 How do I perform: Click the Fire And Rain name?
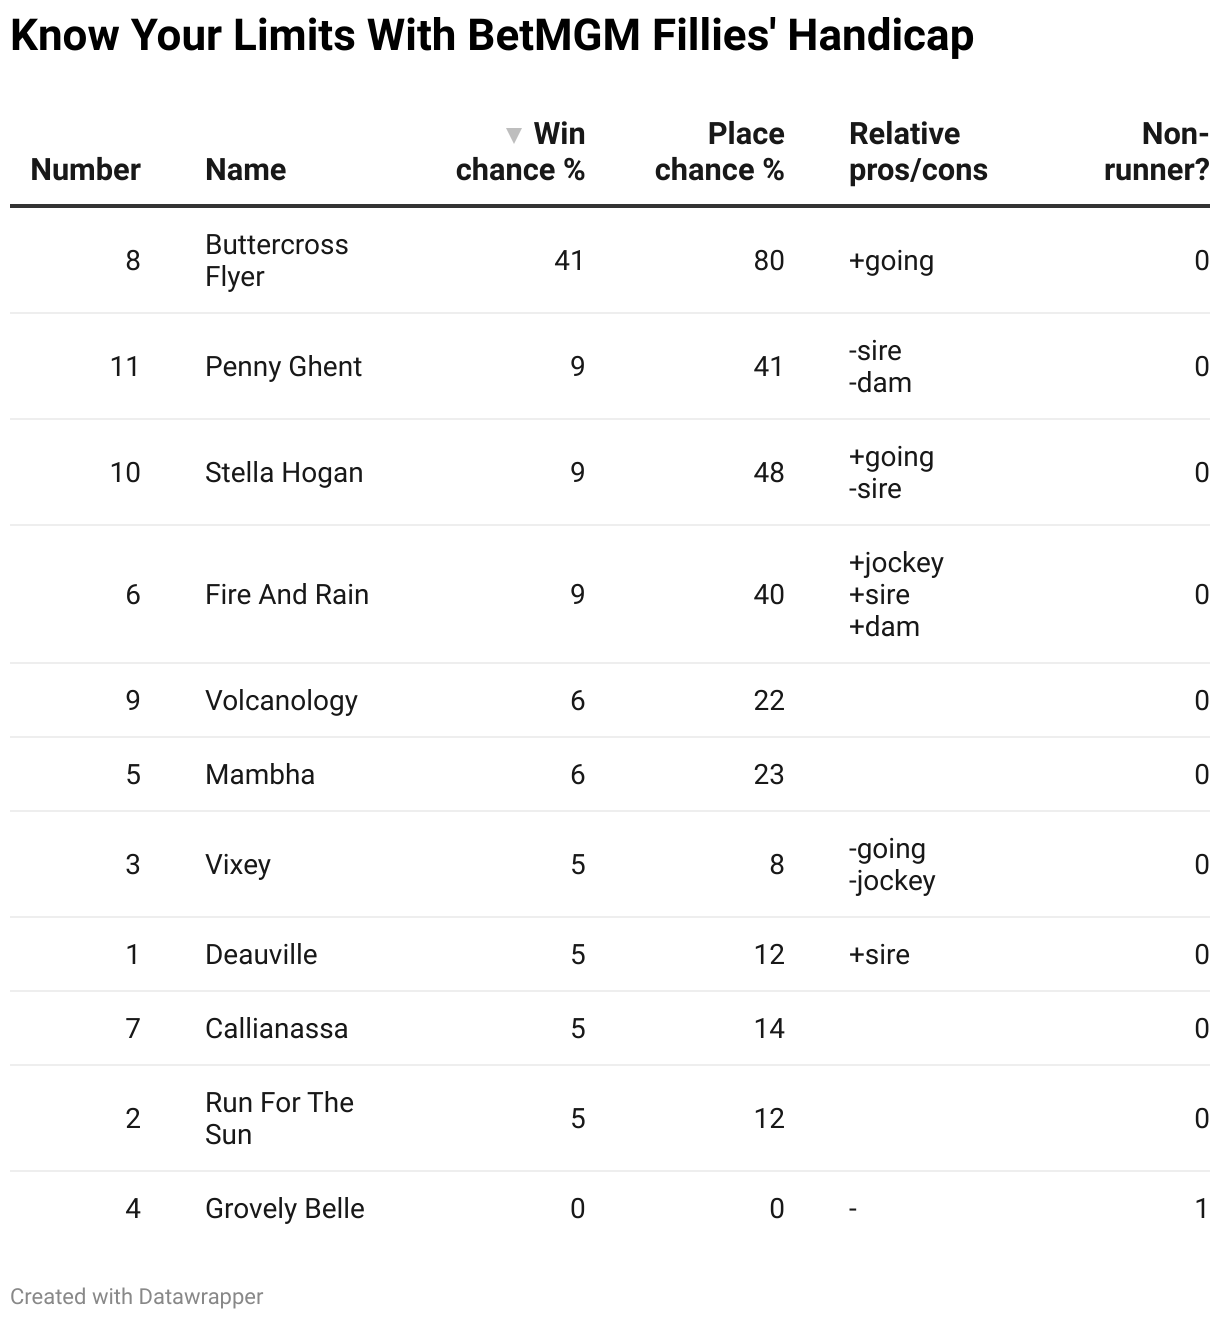pos(287,594)
